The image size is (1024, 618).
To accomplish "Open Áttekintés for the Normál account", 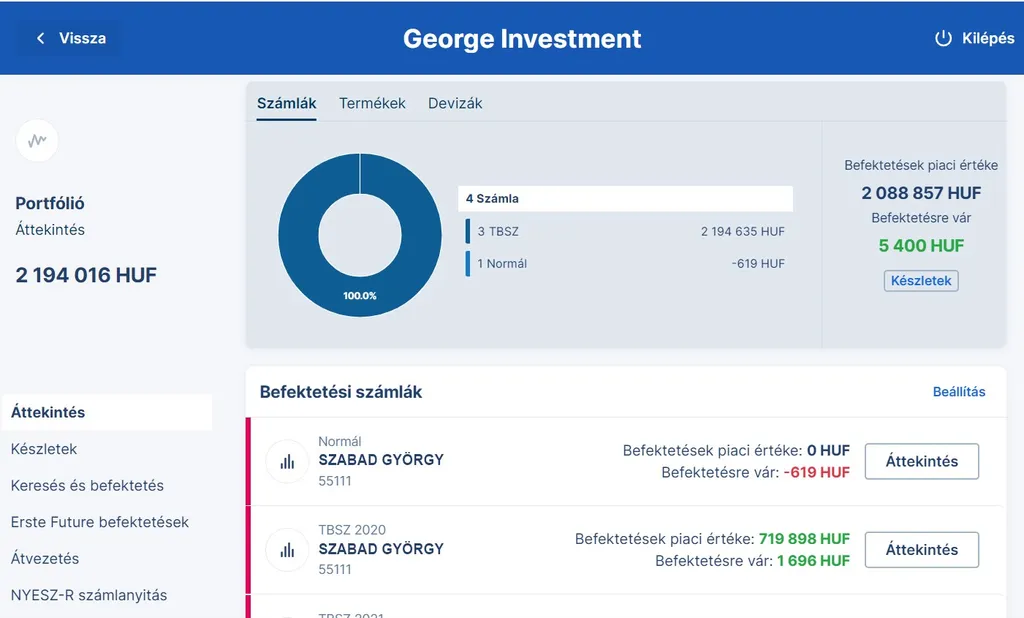I will [921, 461].
